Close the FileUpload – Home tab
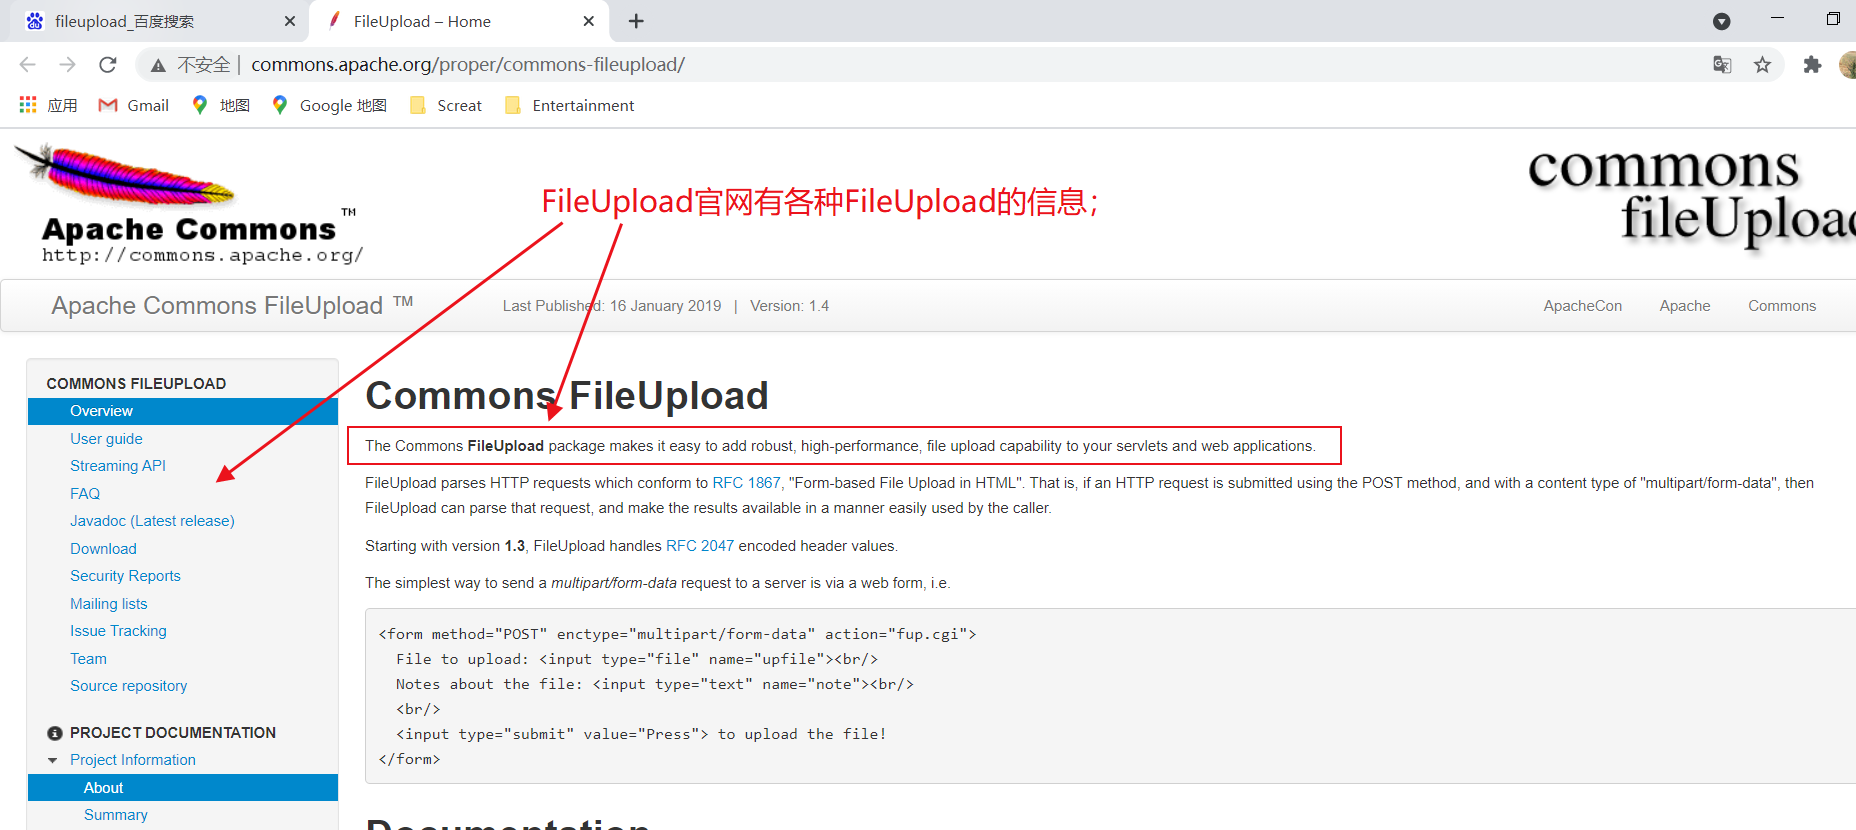This screenshot has width=1856, height=830. point(589,21)
